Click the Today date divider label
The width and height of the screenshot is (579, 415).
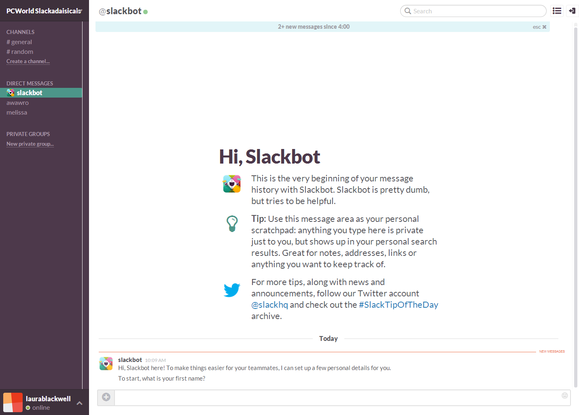click(x=328, y=339)
